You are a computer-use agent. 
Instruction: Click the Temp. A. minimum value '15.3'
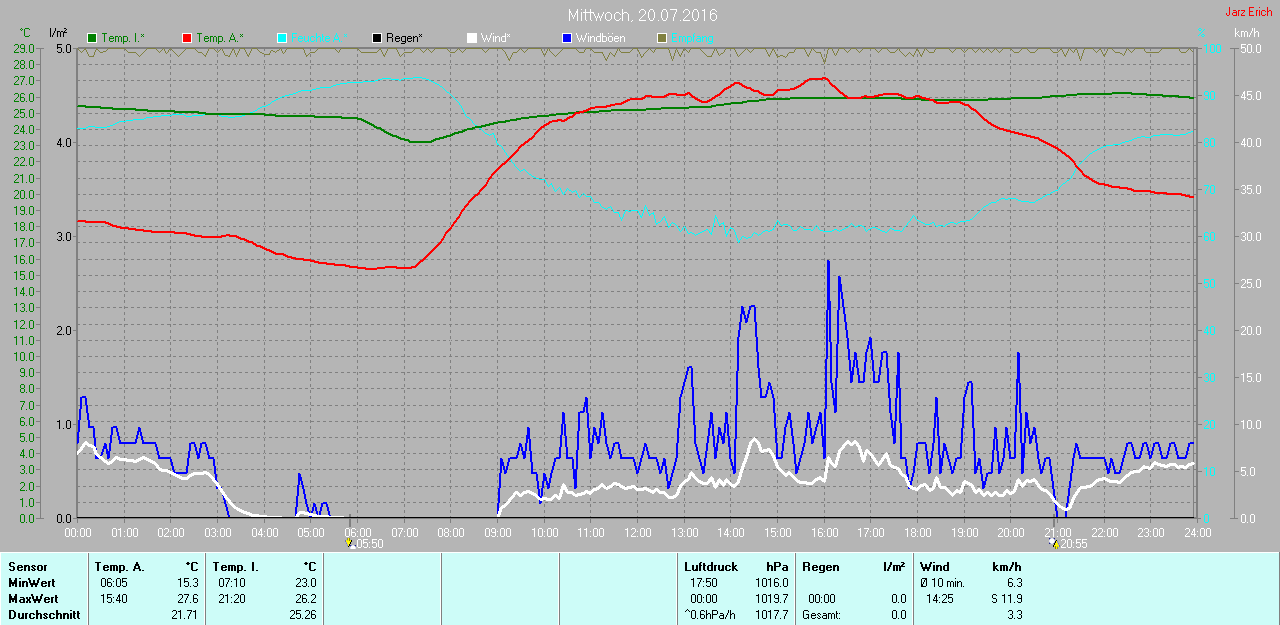click(188, 583)
